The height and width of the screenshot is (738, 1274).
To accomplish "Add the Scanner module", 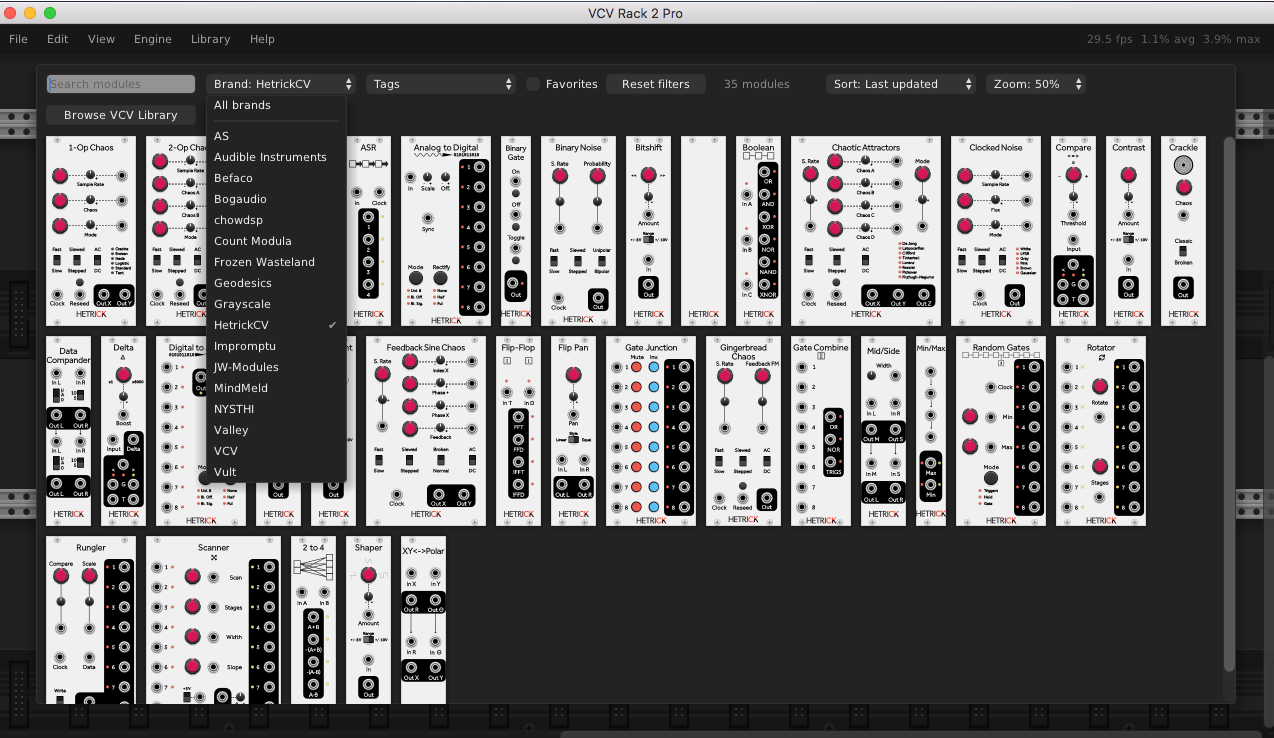I will click(x=213, y=620).
